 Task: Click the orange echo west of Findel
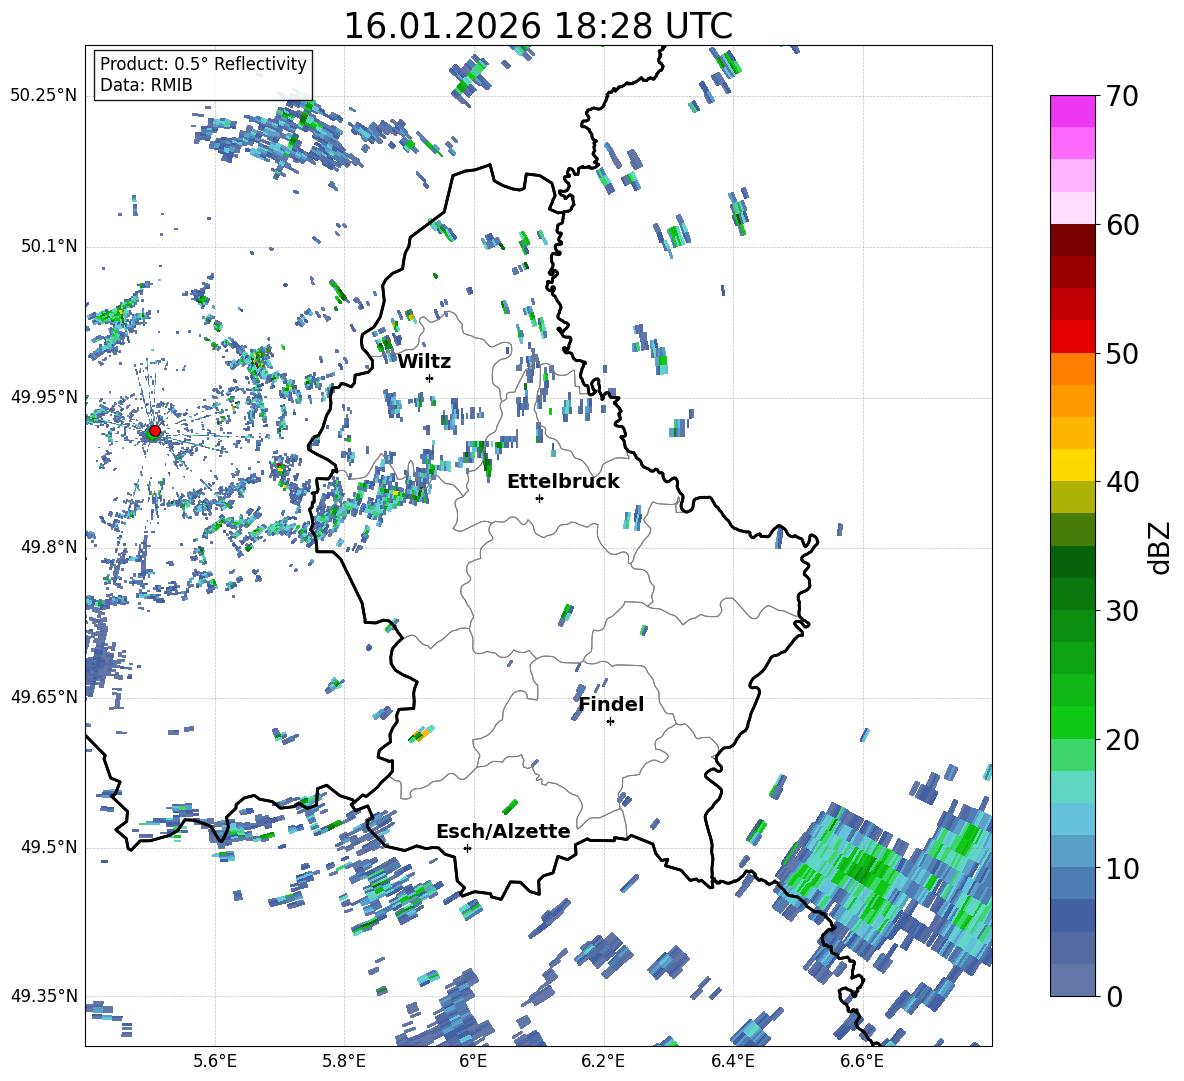423,733
